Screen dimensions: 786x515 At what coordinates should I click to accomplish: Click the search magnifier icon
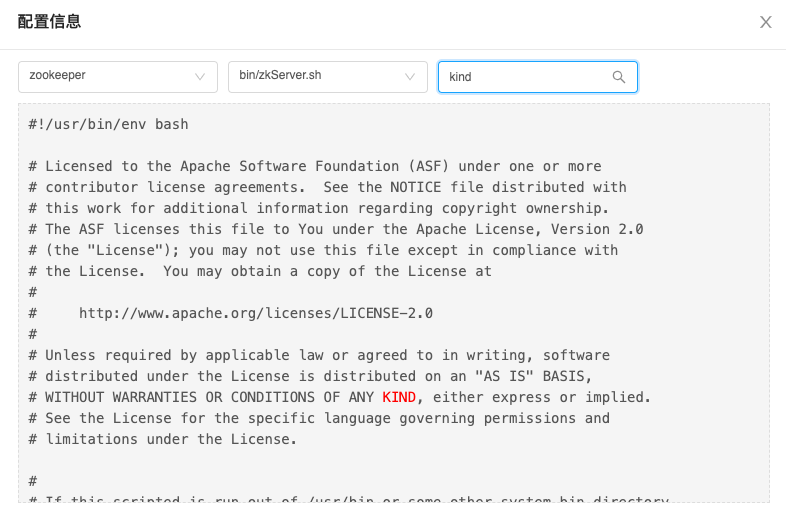click(x=618, y=77)
